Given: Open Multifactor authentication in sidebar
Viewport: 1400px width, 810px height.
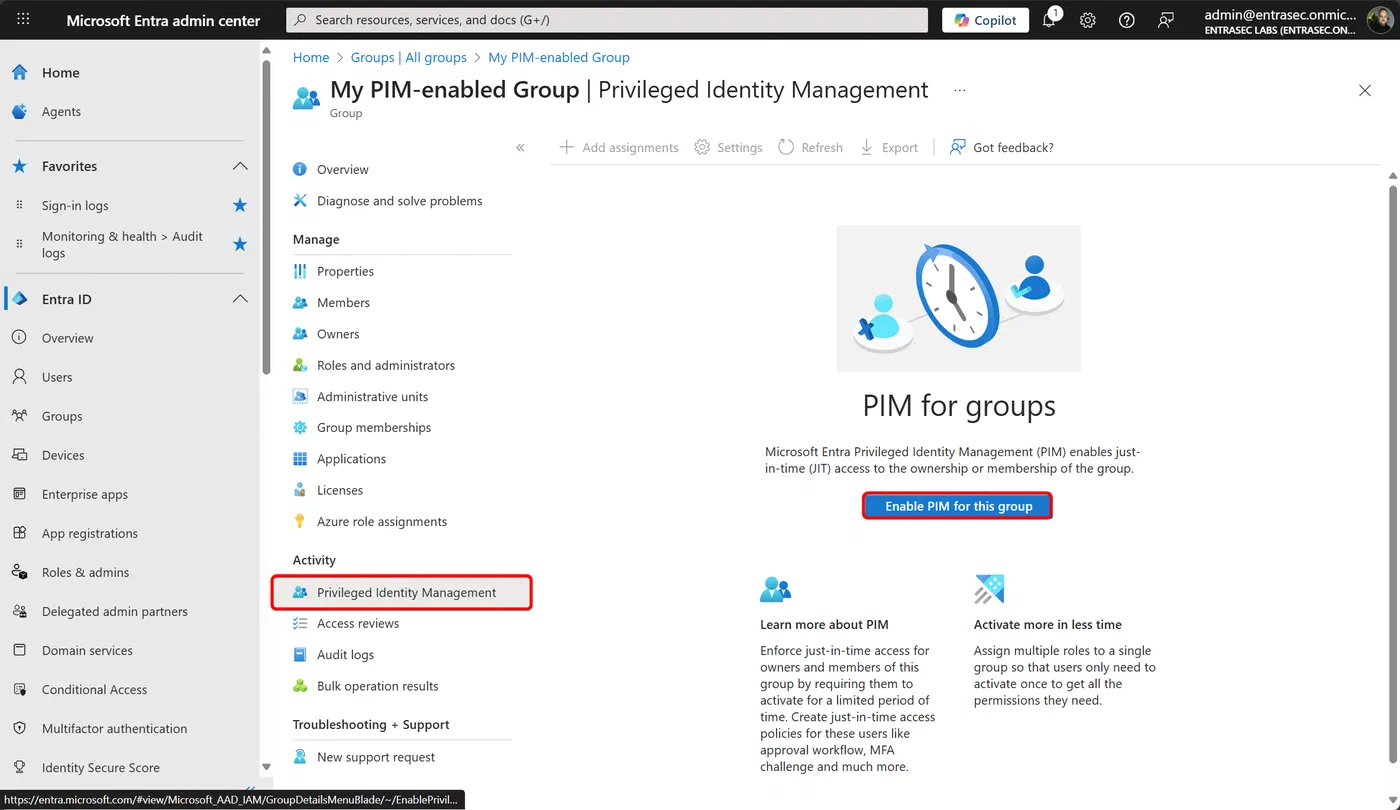Looking at the screenshot, I should coord(114,728).
